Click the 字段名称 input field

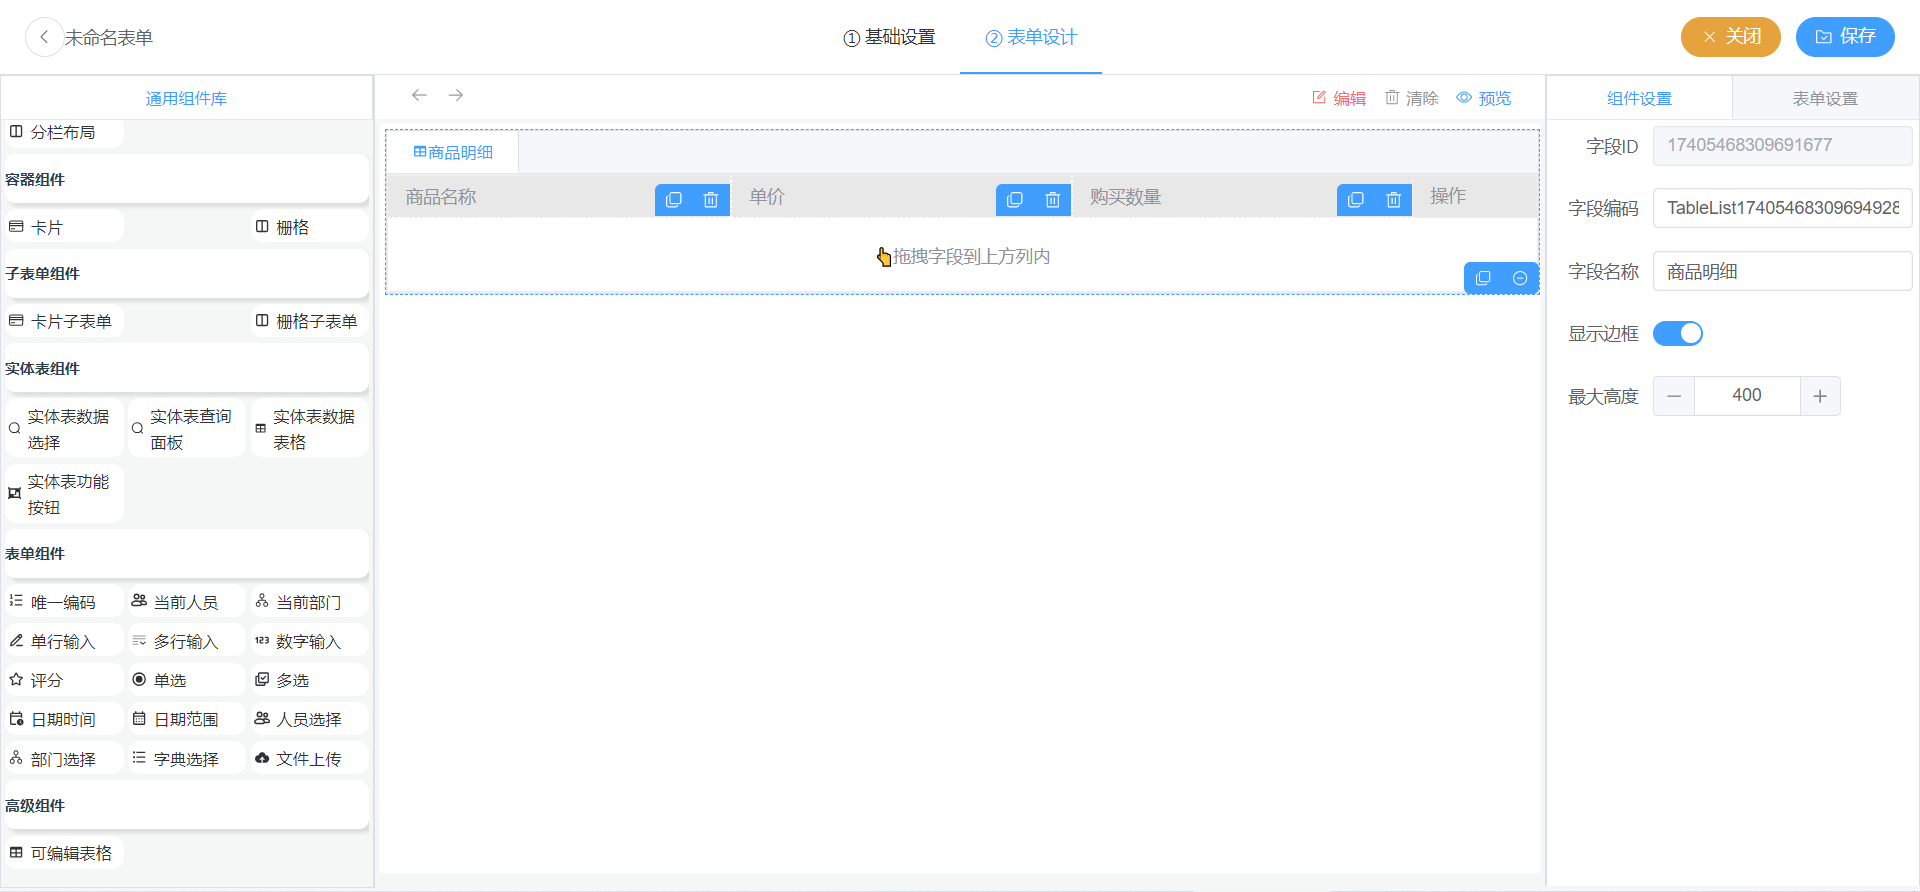pyautogui.click(x=1782, y=271)
